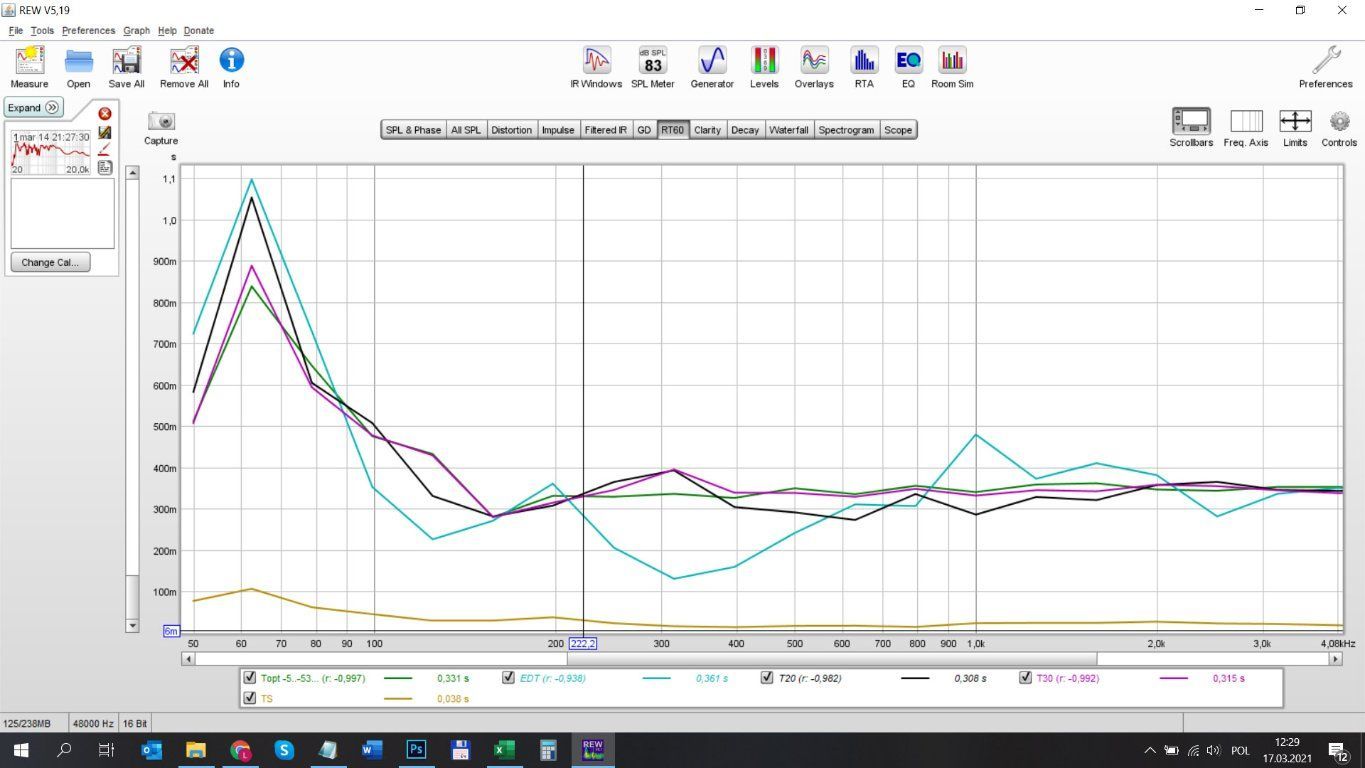This screenshot has width=1365, height=768.
Task: Open the Windows Start menu
Action: 20,749
